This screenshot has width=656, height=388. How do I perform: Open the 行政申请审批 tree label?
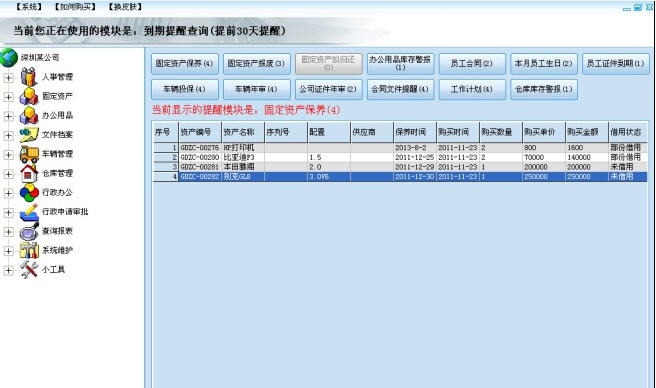pyautogui.click(x=65, y=212)
